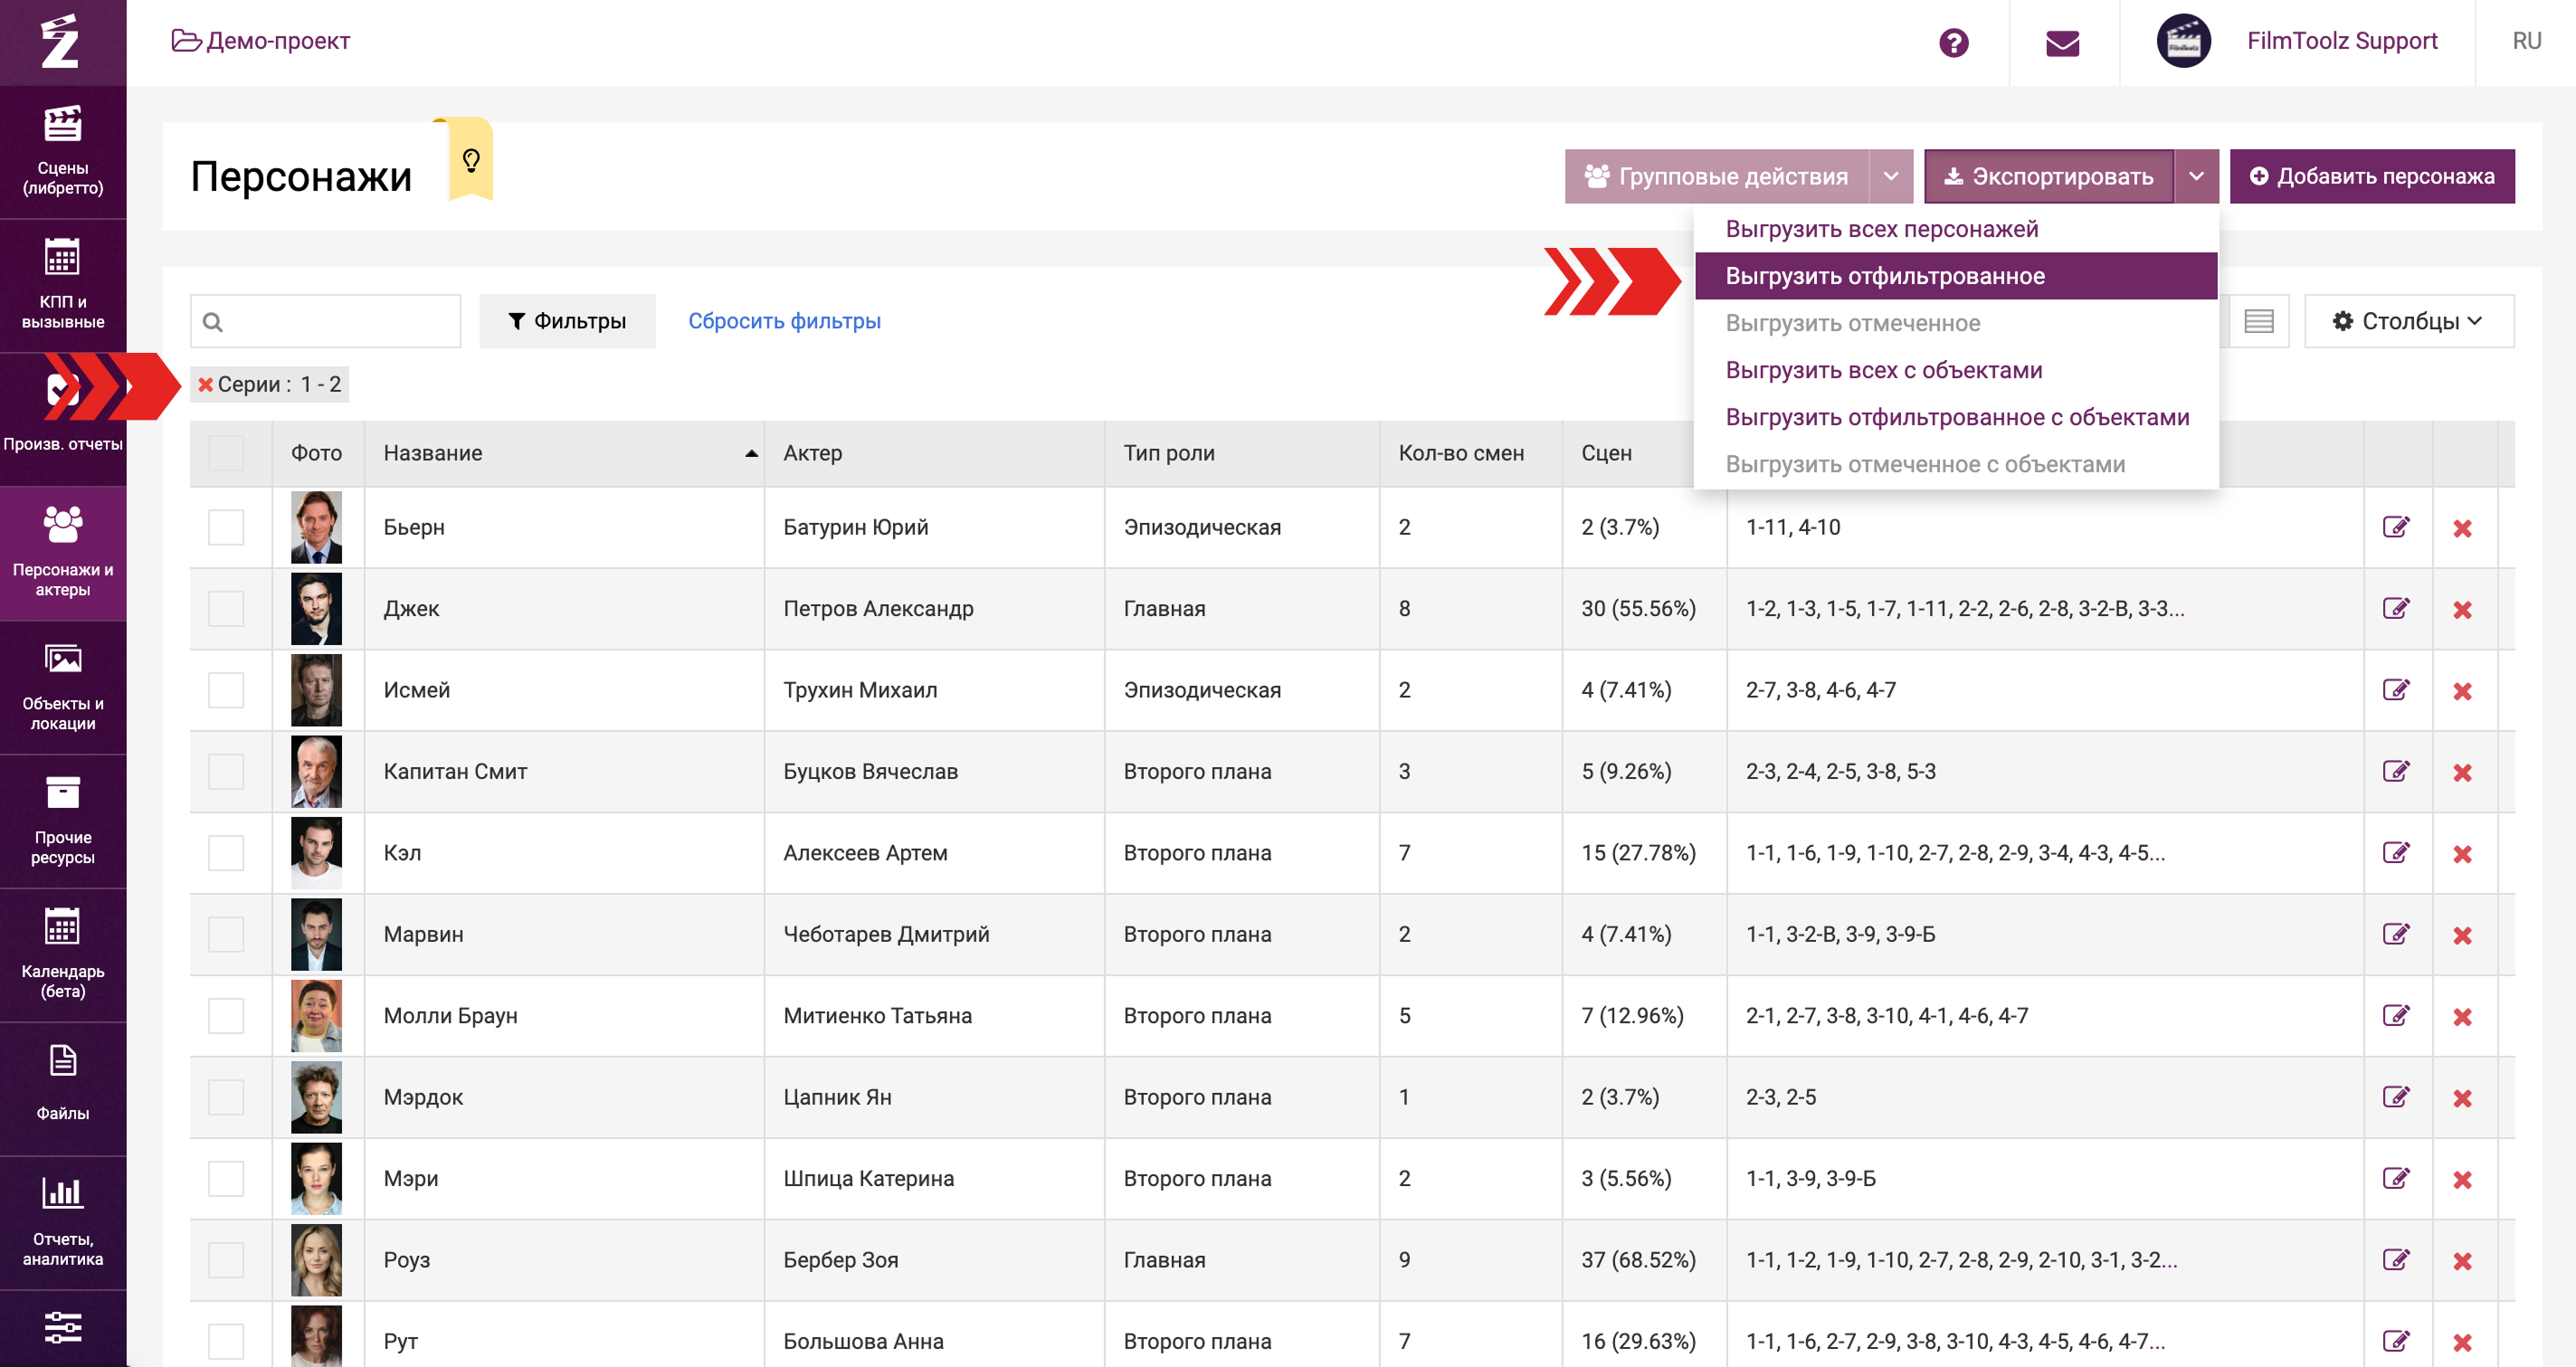
Task: Open Файлы sidebar section
Action: click(62, 1084)
